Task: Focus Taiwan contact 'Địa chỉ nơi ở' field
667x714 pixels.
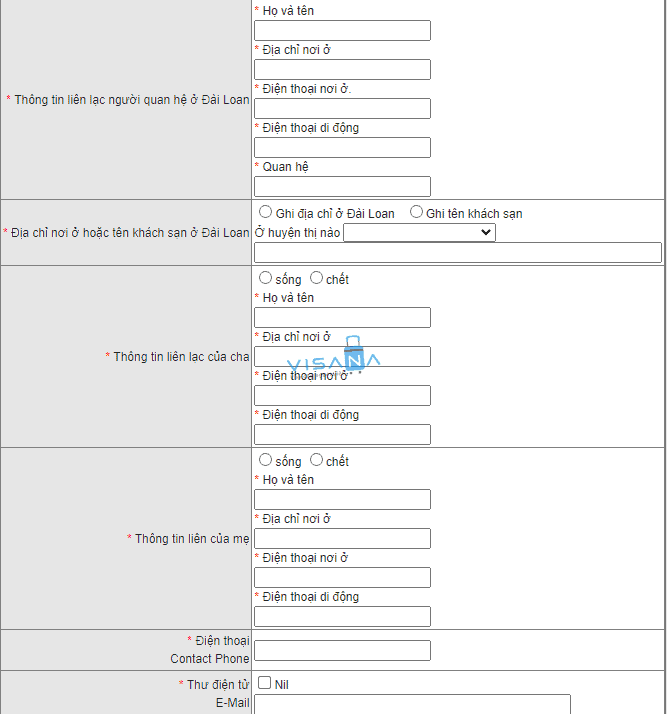Action: point(342,70)
